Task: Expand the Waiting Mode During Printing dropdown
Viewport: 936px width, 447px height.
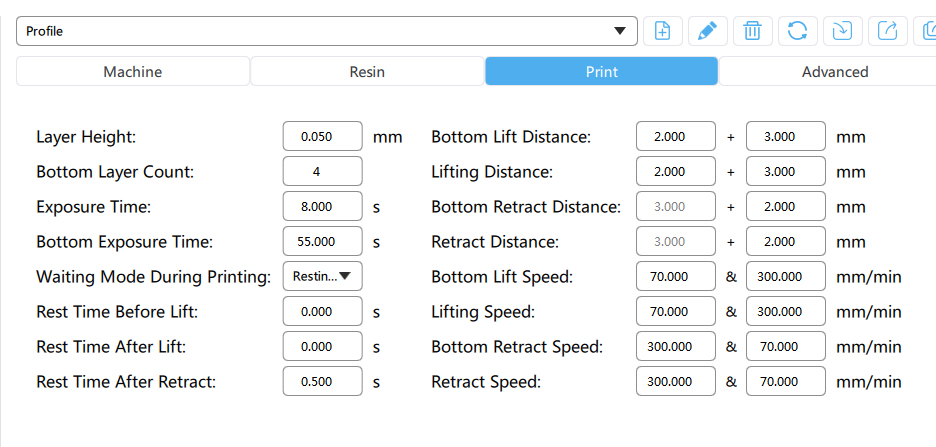Action: (x=322, y=276)
